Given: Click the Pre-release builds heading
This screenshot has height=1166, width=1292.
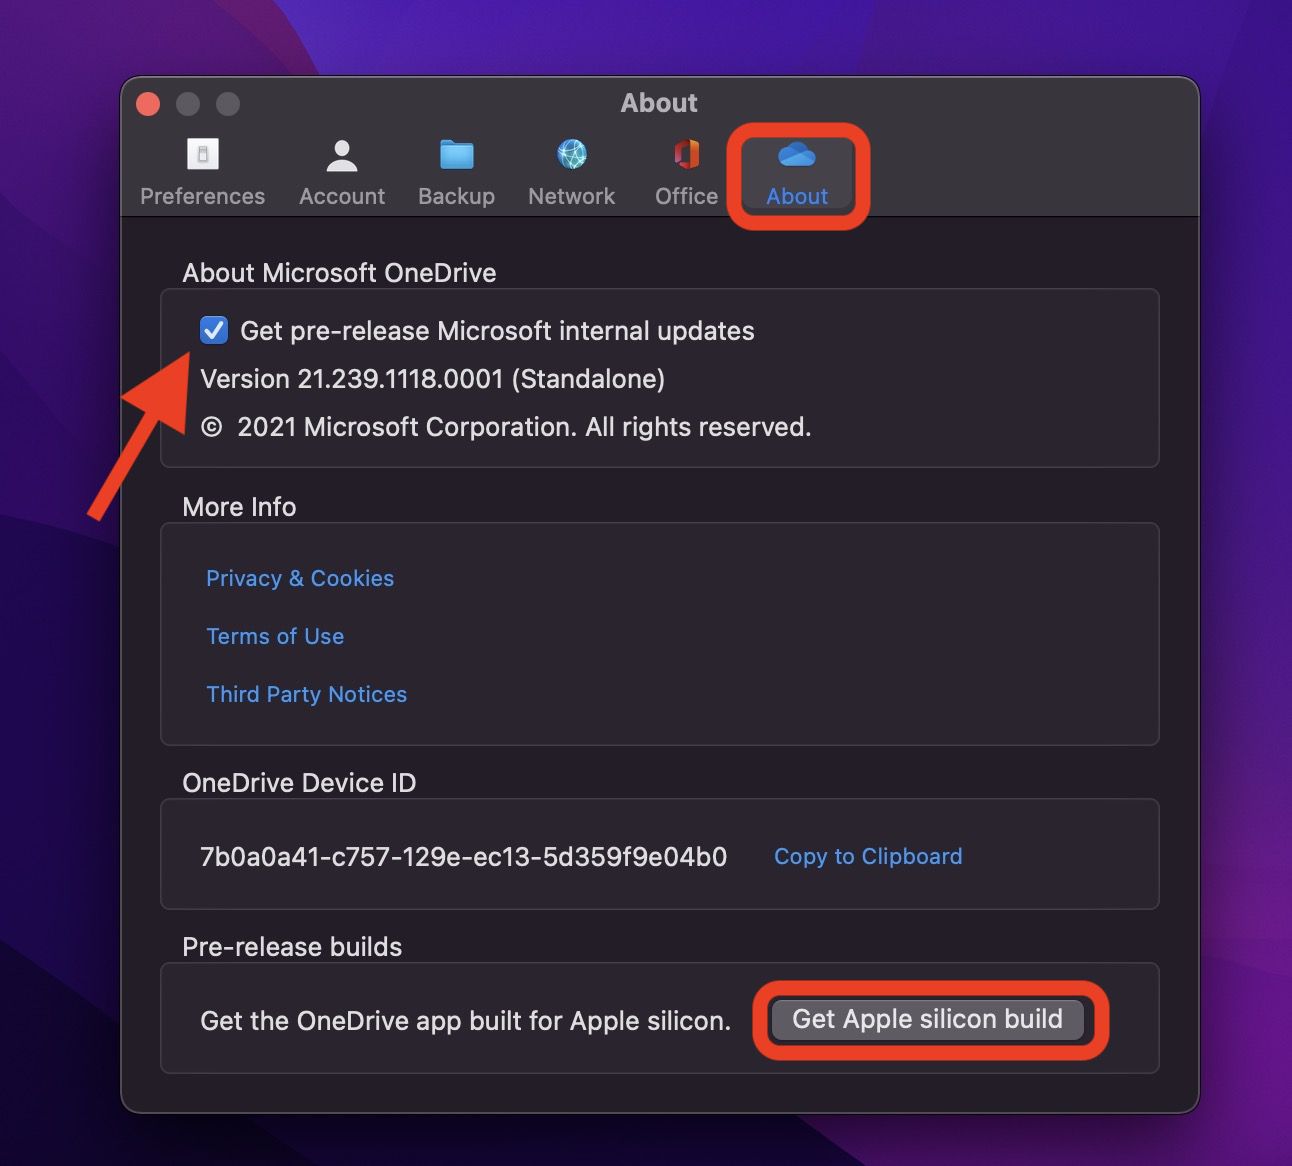Looking at the screenshot, I should pos(292,947).
